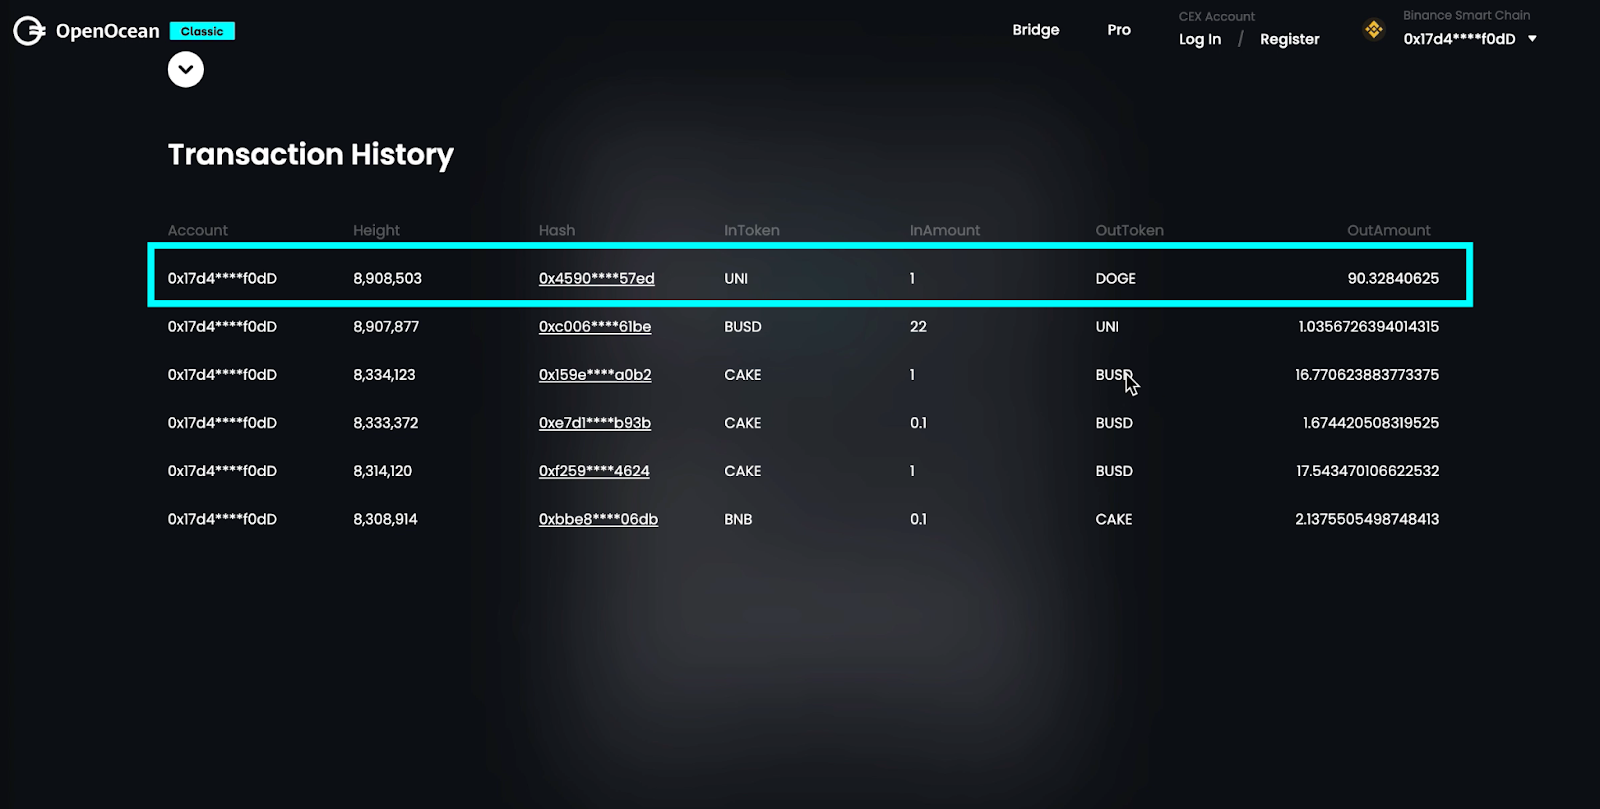The image size is (1600, 809).
Task: Click out amount 2.1375505498748413
Action: pyautogui.click(x=1367, y=518)
